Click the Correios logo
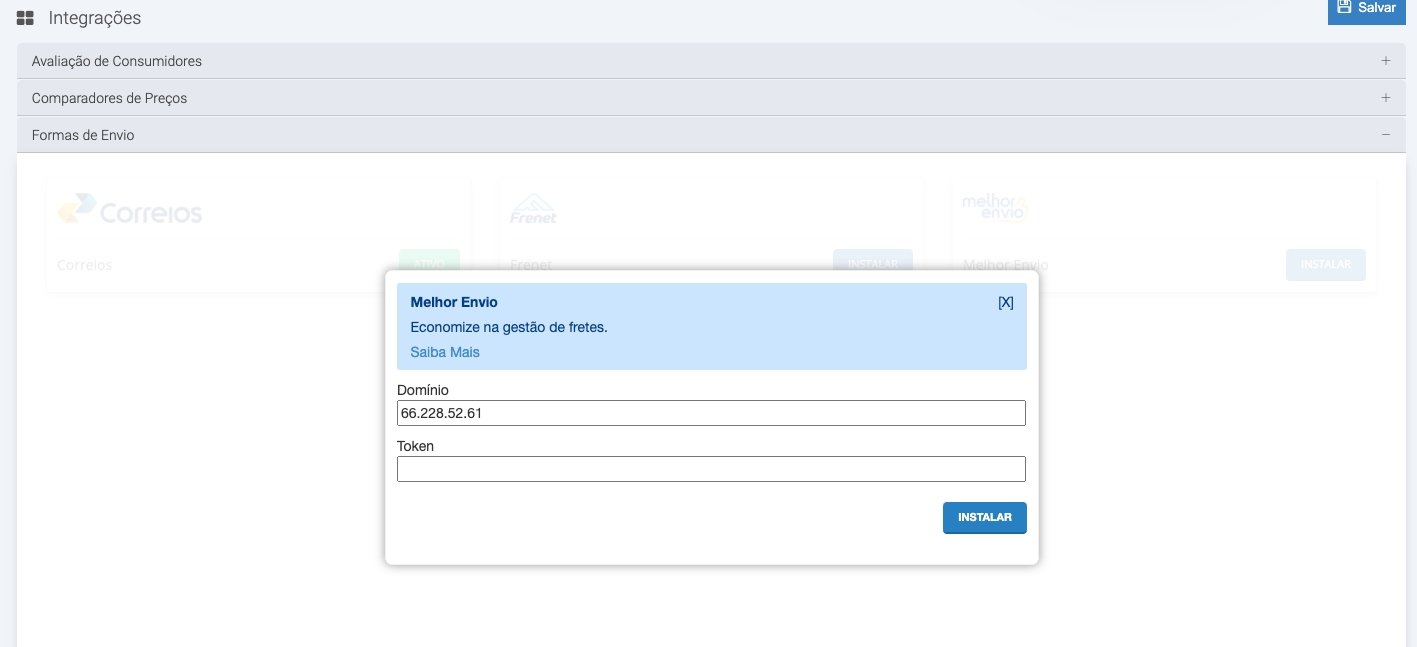This screenshot has width=1417, height=647. (x=130, y=210)
